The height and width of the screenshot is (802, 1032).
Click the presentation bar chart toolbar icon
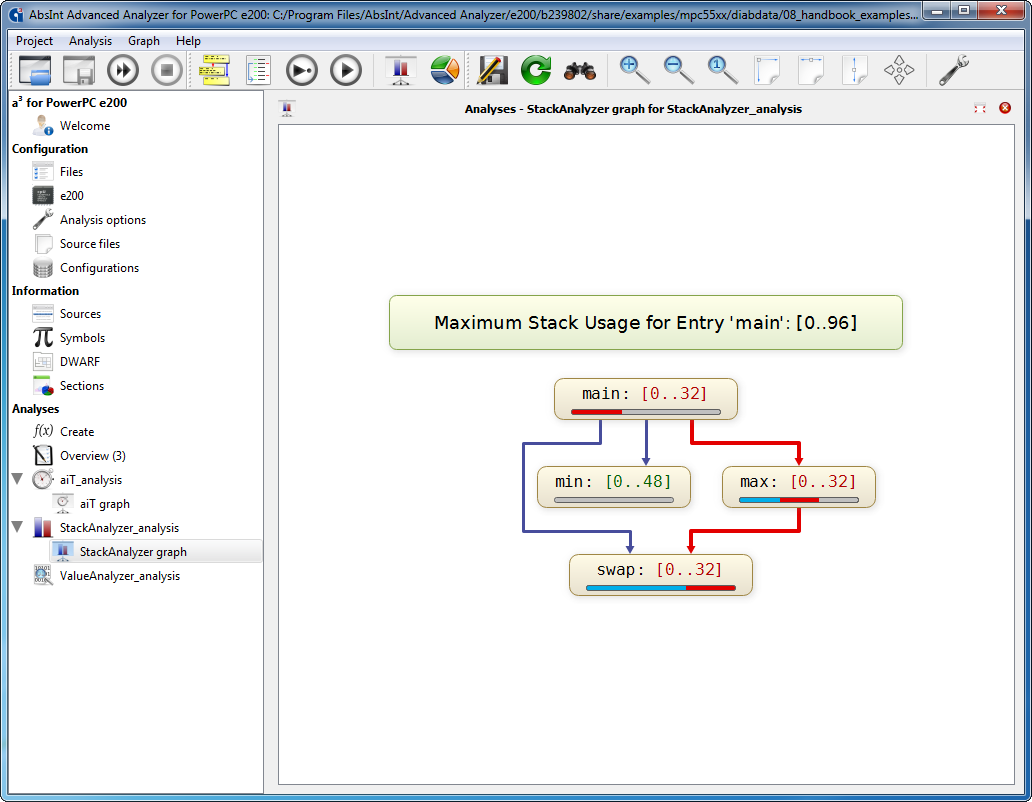tap(401, 70)
